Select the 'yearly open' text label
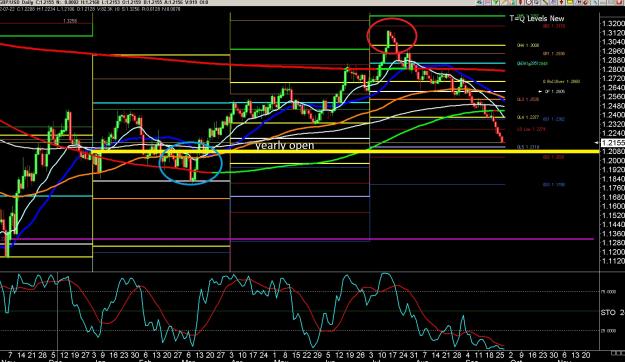Screen dimensions: 625x362 pos(285,146)
